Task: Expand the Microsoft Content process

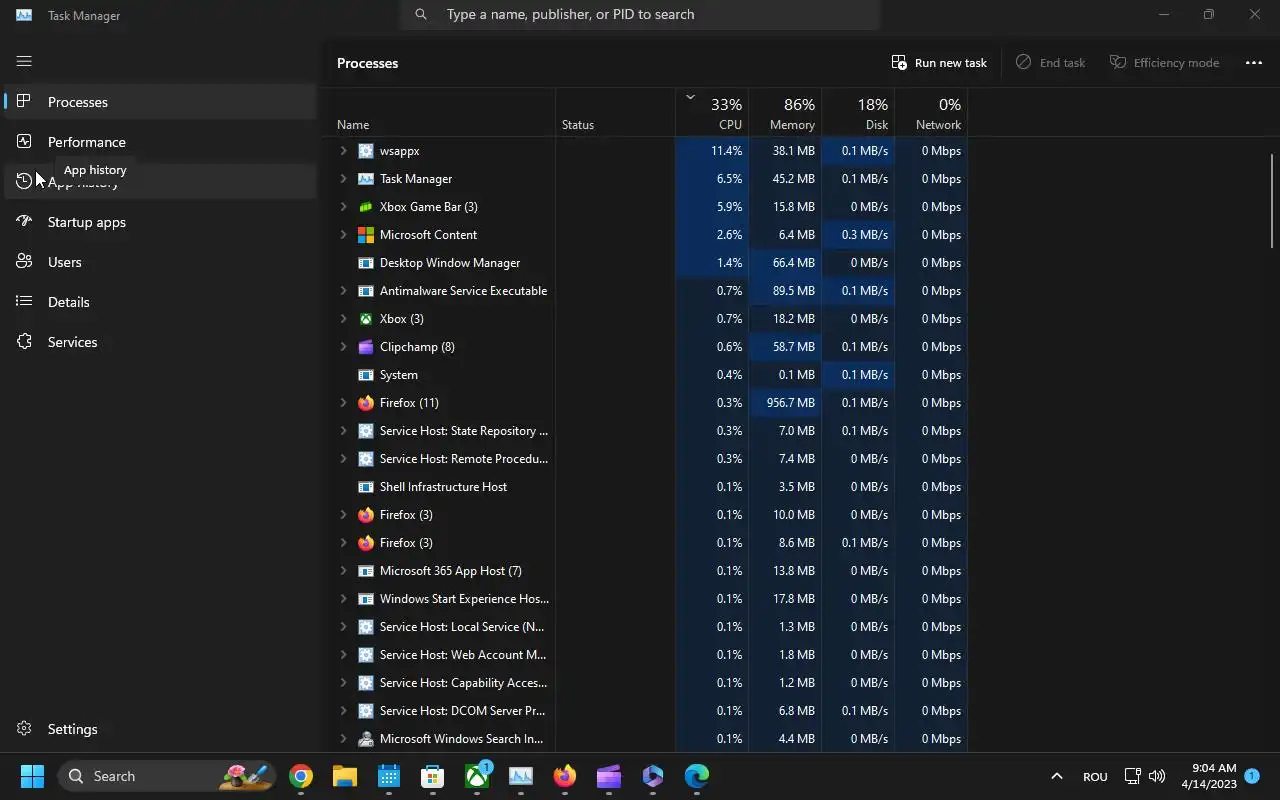Action: tap(343, 235)
